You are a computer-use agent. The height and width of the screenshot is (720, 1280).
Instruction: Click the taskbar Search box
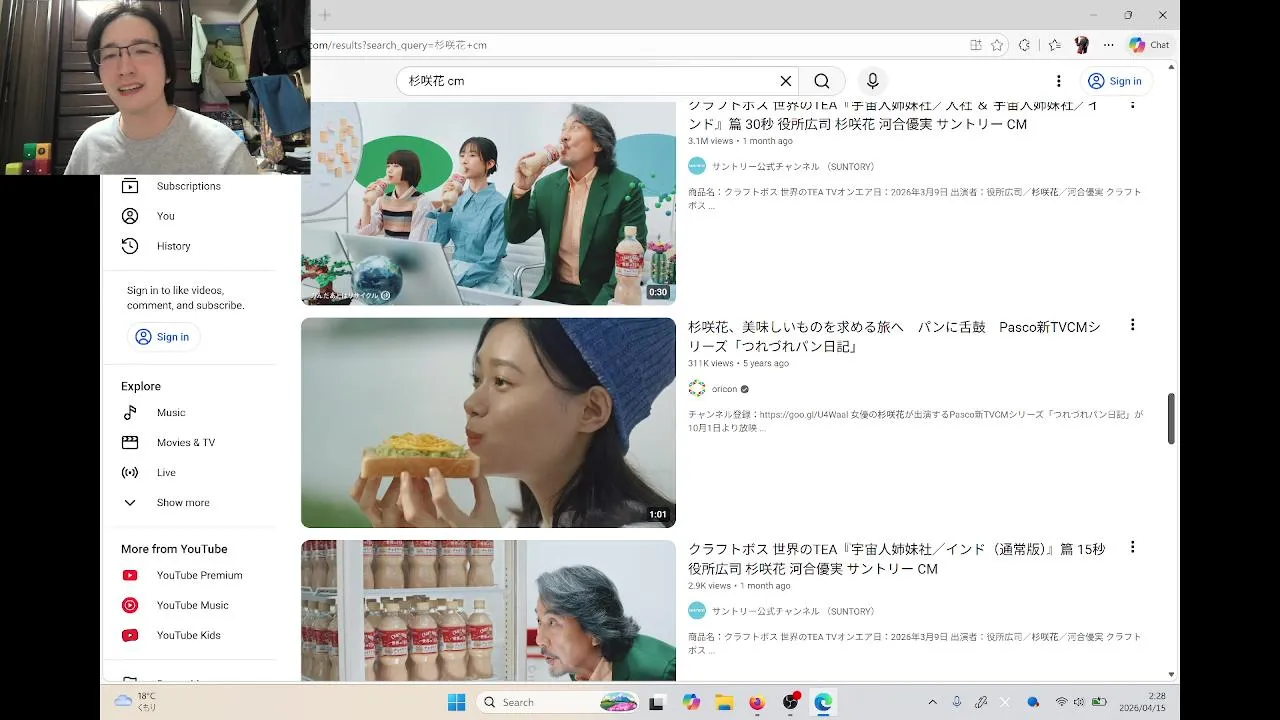point(559,702)
